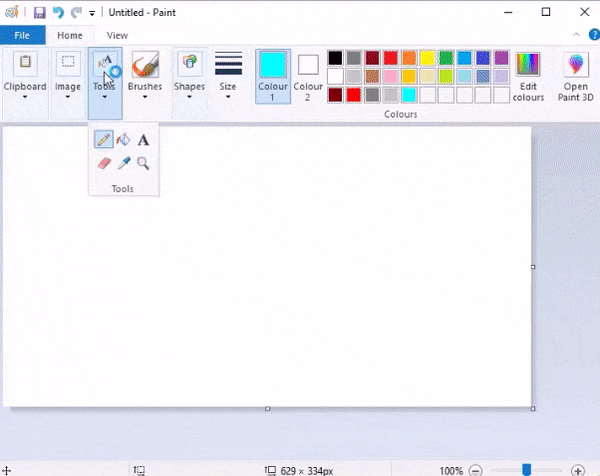Pick the gold colour swatch

[409, 77]
